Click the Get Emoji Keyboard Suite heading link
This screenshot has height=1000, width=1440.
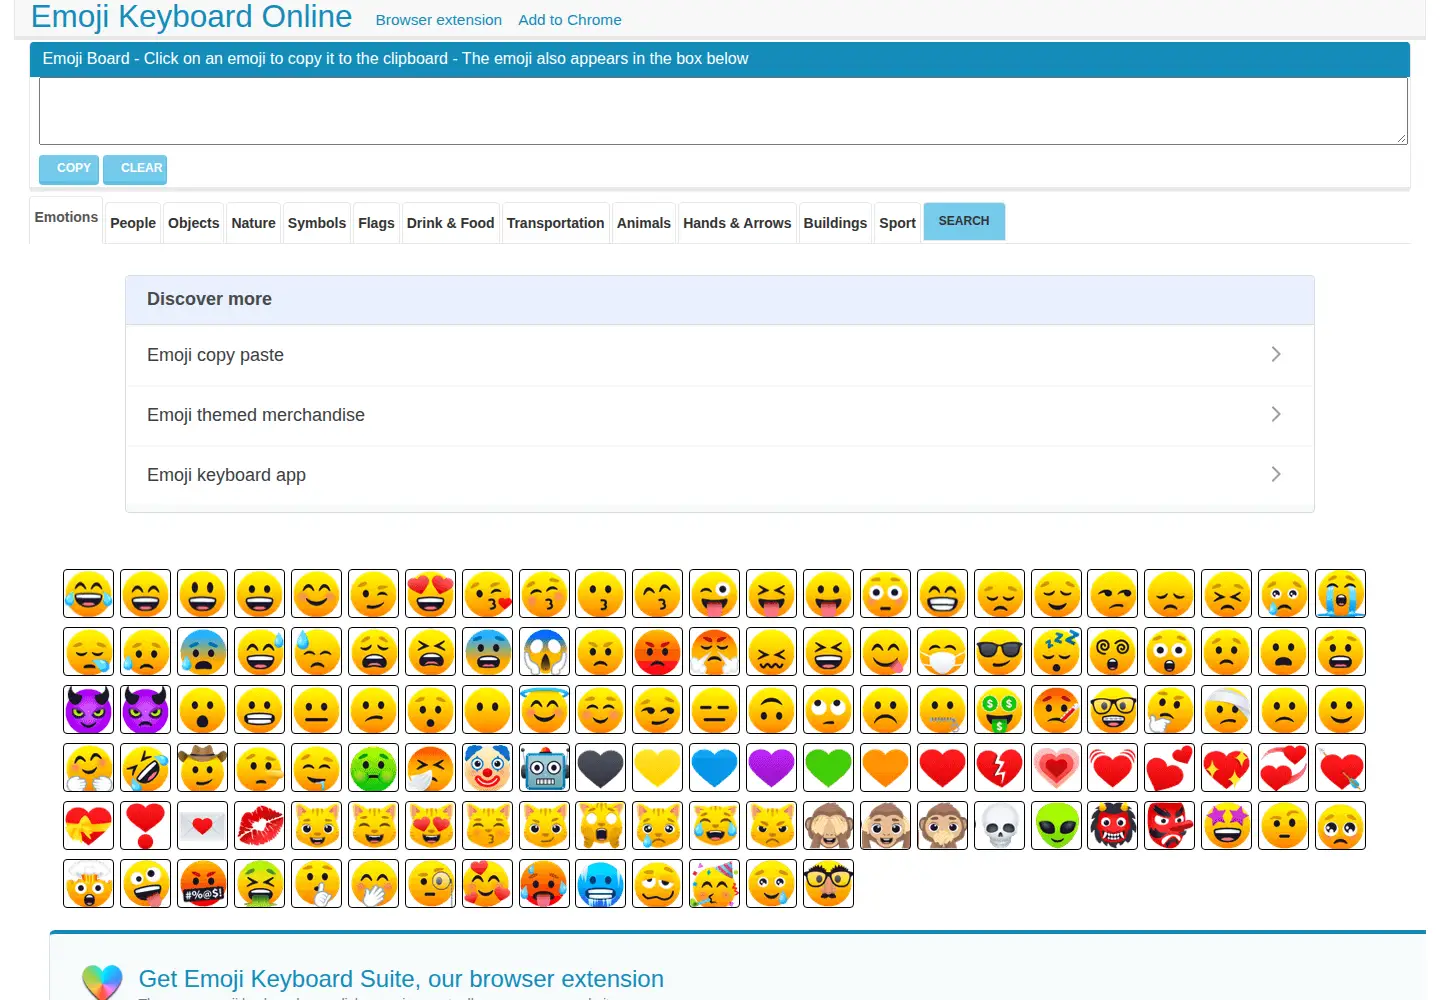(401, 979)
